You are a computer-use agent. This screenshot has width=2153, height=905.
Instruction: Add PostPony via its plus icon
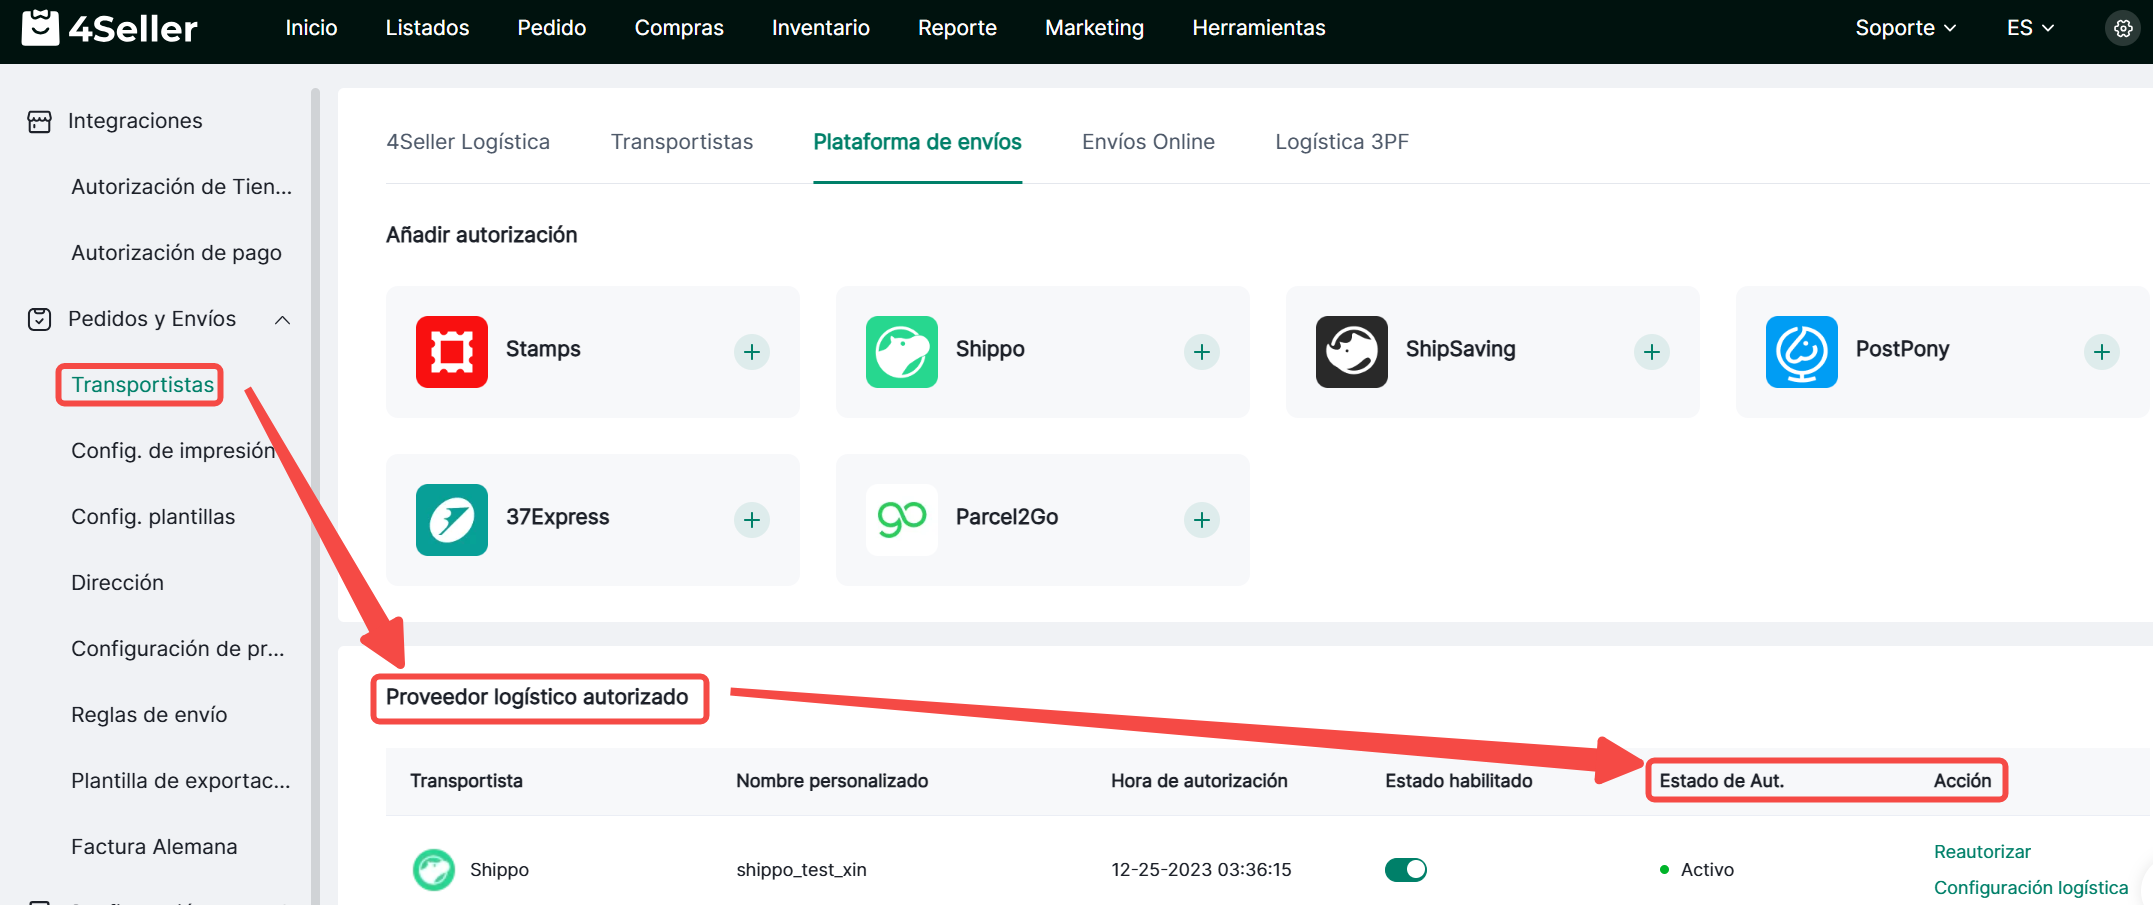pyautogui.click(x=2101, y=352)
